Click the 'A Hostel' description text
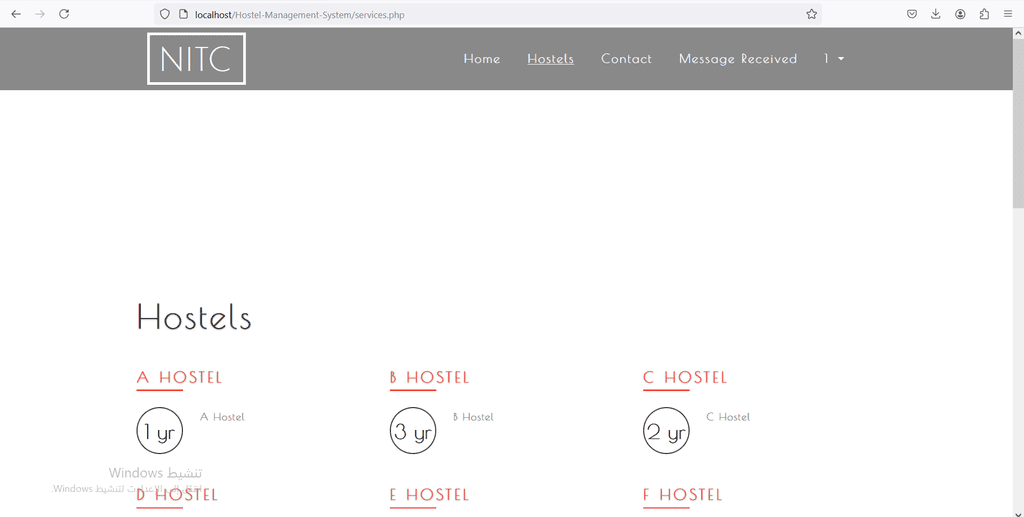The height and width of the screenshot is (517, 1024). [222, 417]
